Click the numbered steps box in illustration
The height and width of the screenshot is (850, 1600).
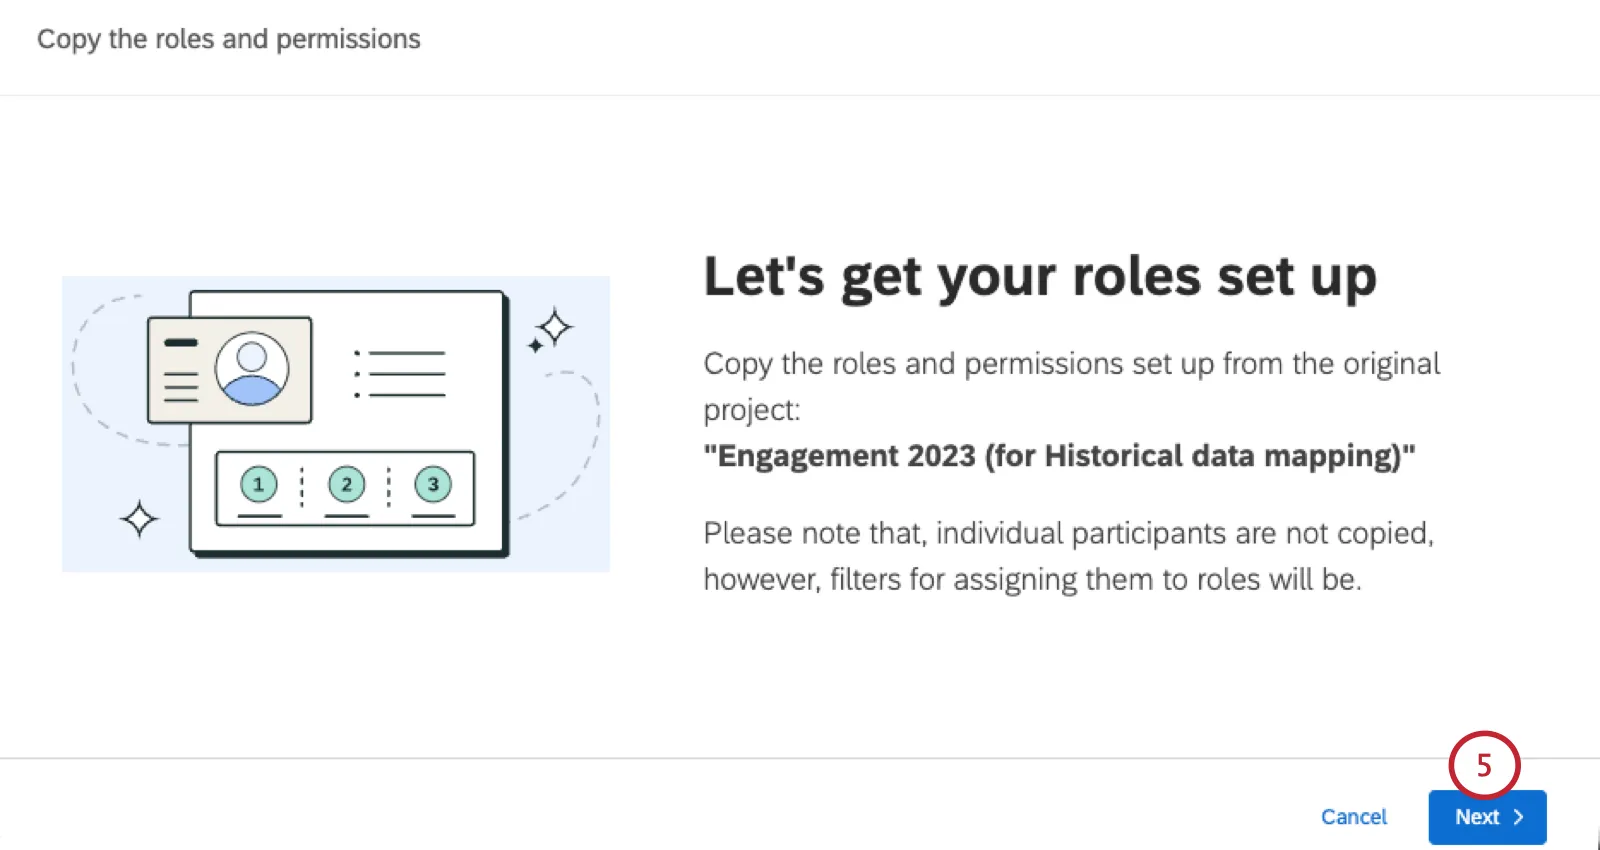[x=345, y=488]
